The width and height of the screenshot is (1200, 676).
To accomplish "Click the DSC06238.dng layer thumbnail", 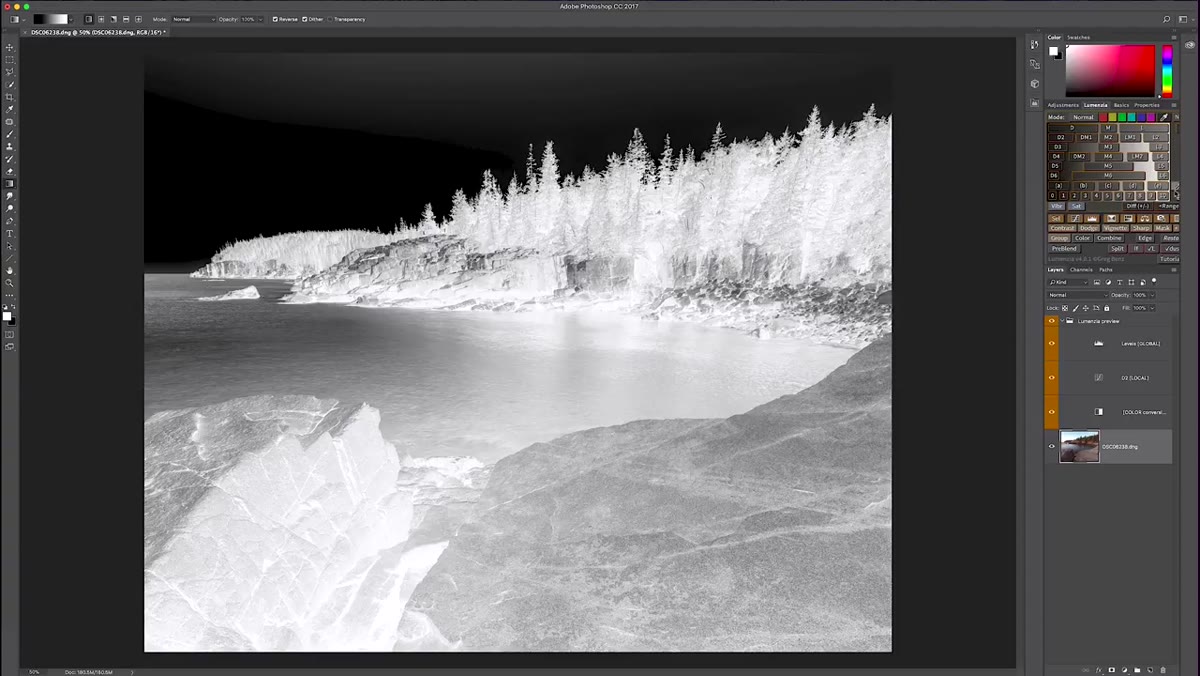I will tap(1079, 446).
